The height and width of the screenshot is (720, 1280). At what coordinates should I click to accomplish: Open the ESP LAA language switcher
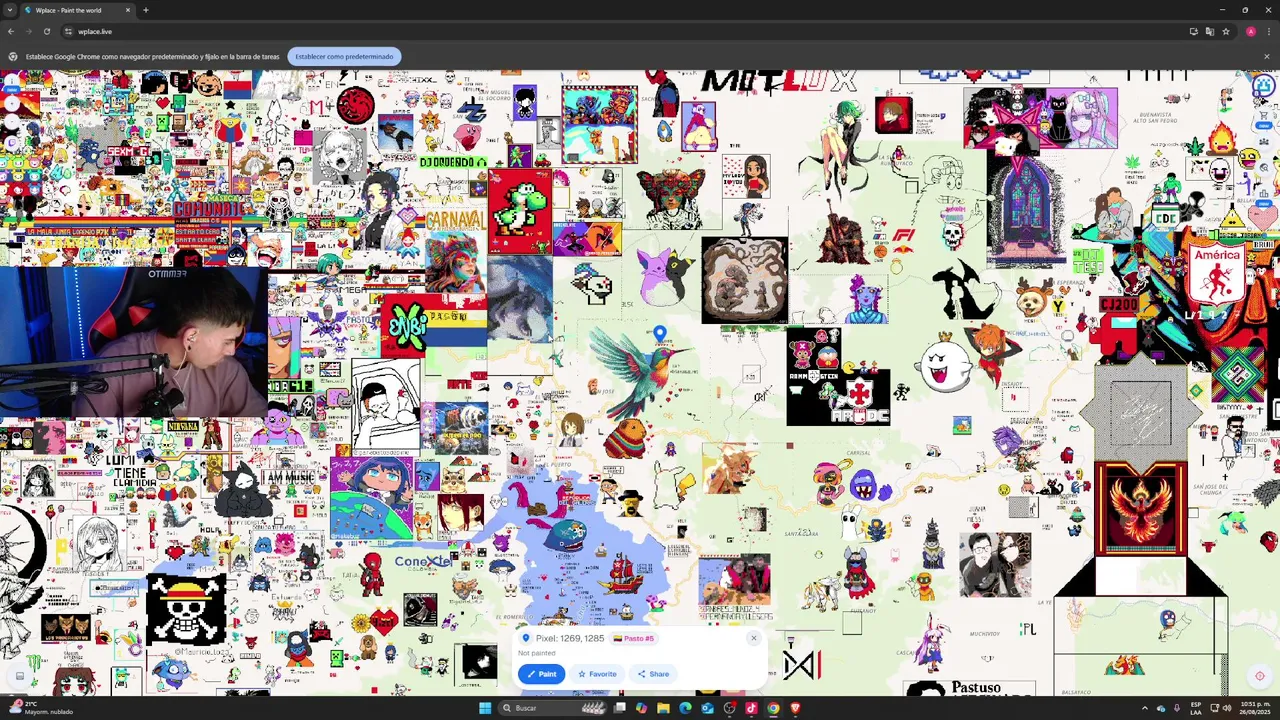click(x=1196, y=708)
